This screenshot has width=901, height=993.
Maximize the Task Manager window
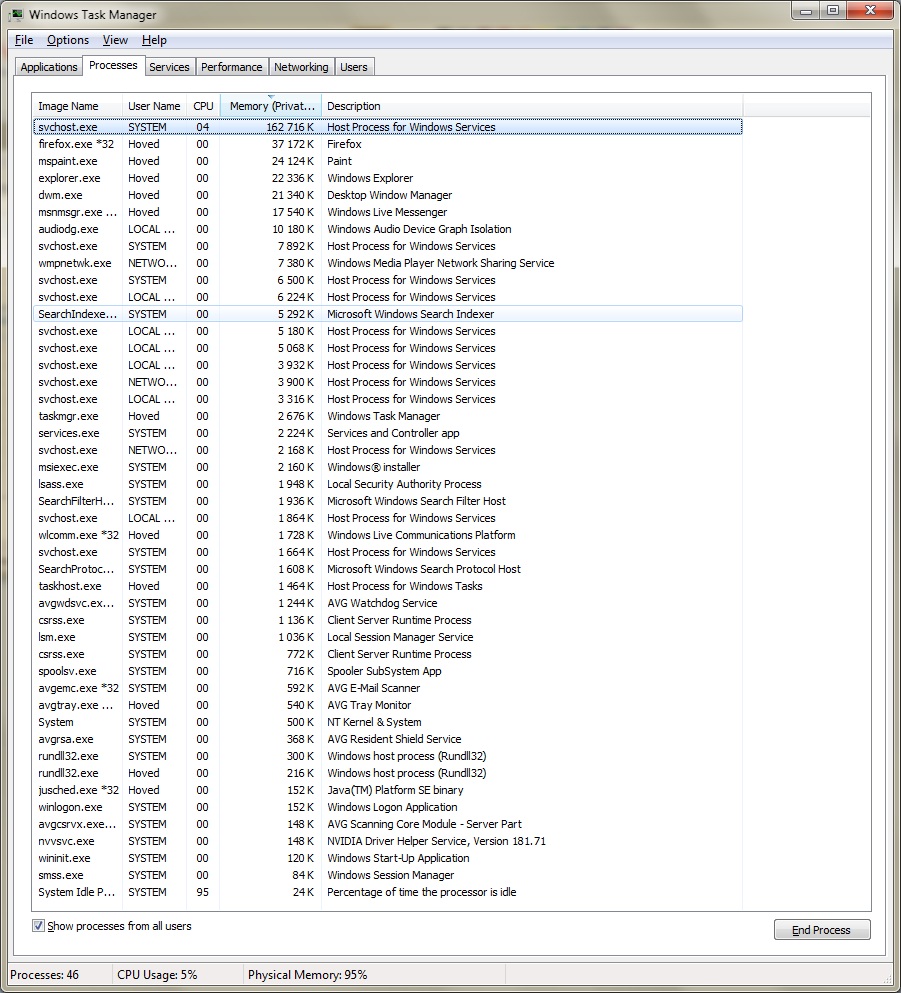(833, 11)
